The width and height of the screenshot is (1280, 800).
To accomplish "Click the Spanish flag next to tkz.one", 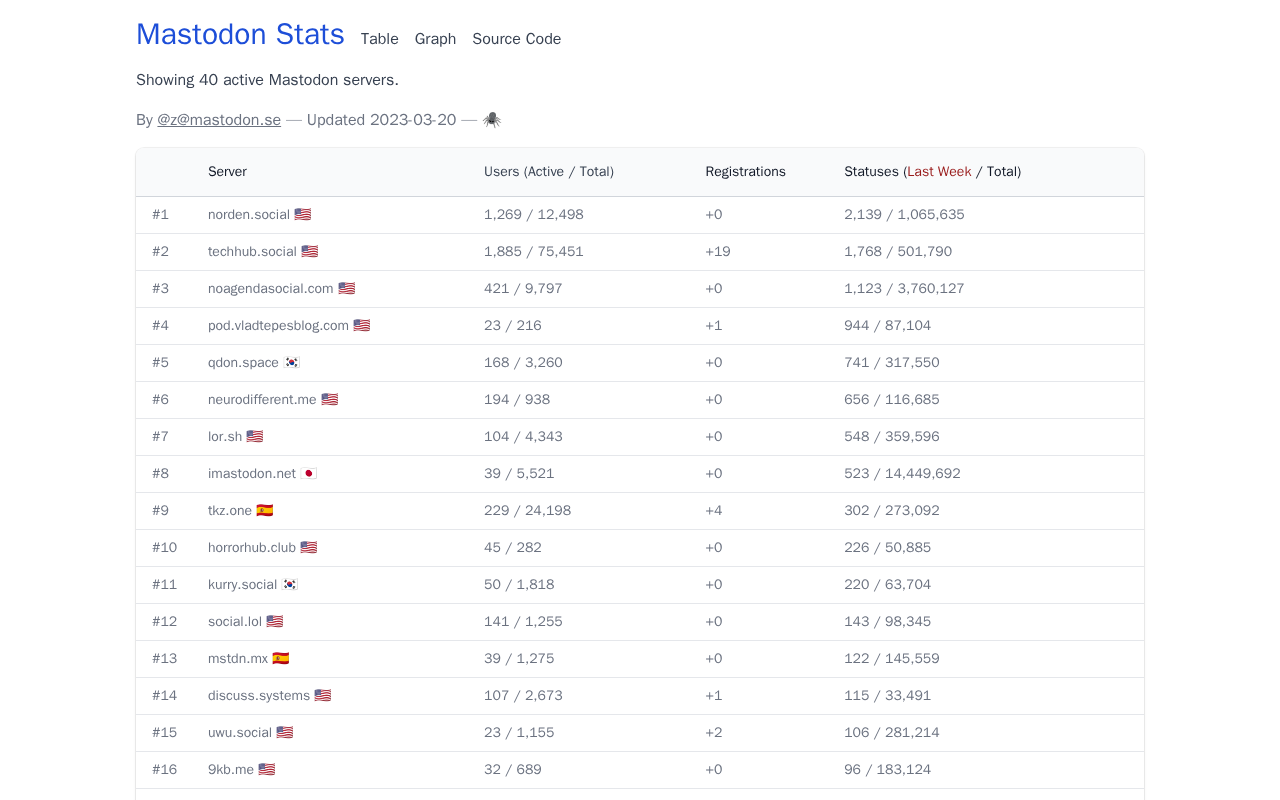I will tap(265, 511).
